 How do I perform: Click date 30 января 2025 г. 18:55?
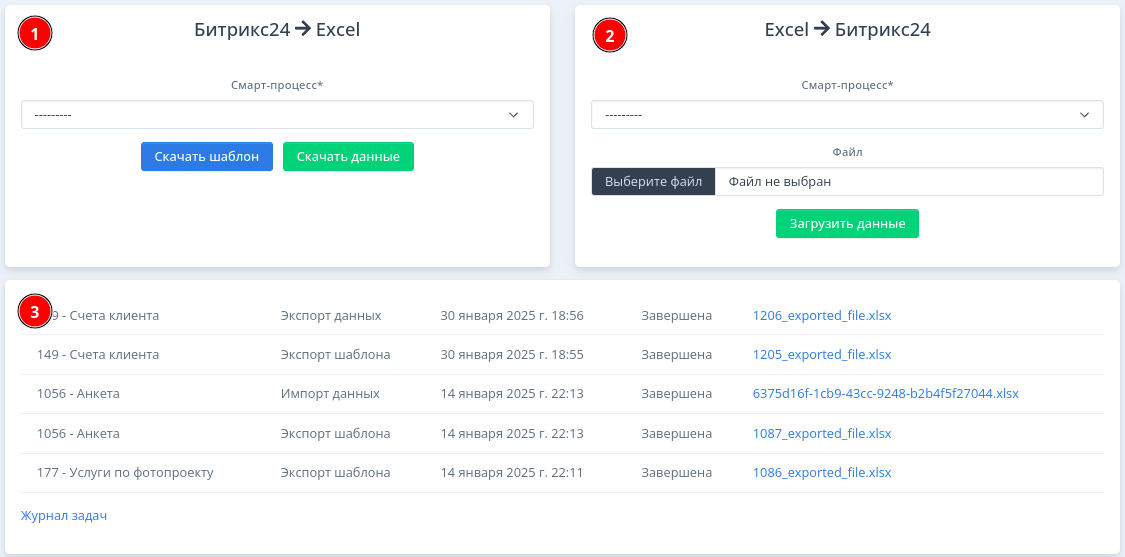point(512,355)
